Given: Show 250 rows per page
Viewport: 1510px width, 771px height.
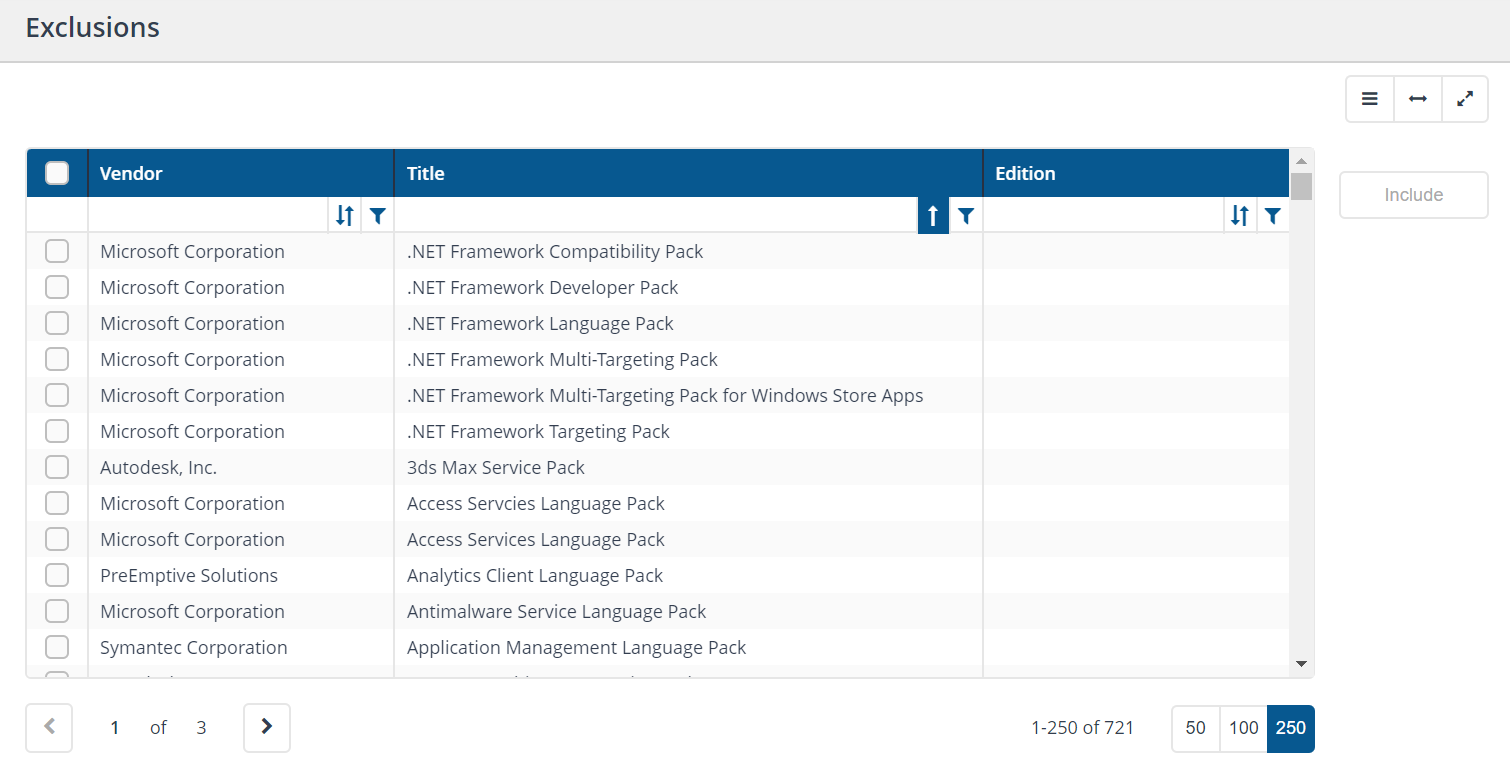Looking at the screenshot, I should pyautogui.click(x=1291, y=728).
